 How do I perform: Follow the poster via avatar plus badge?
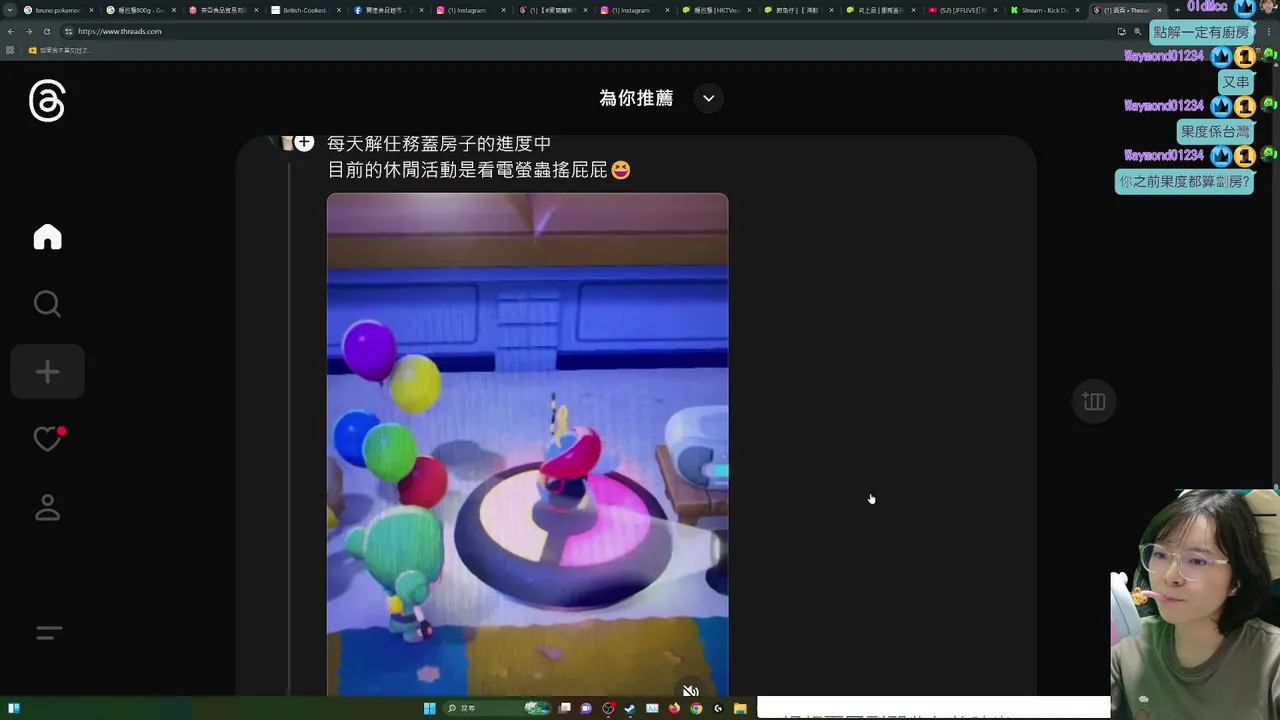[304, 142]
